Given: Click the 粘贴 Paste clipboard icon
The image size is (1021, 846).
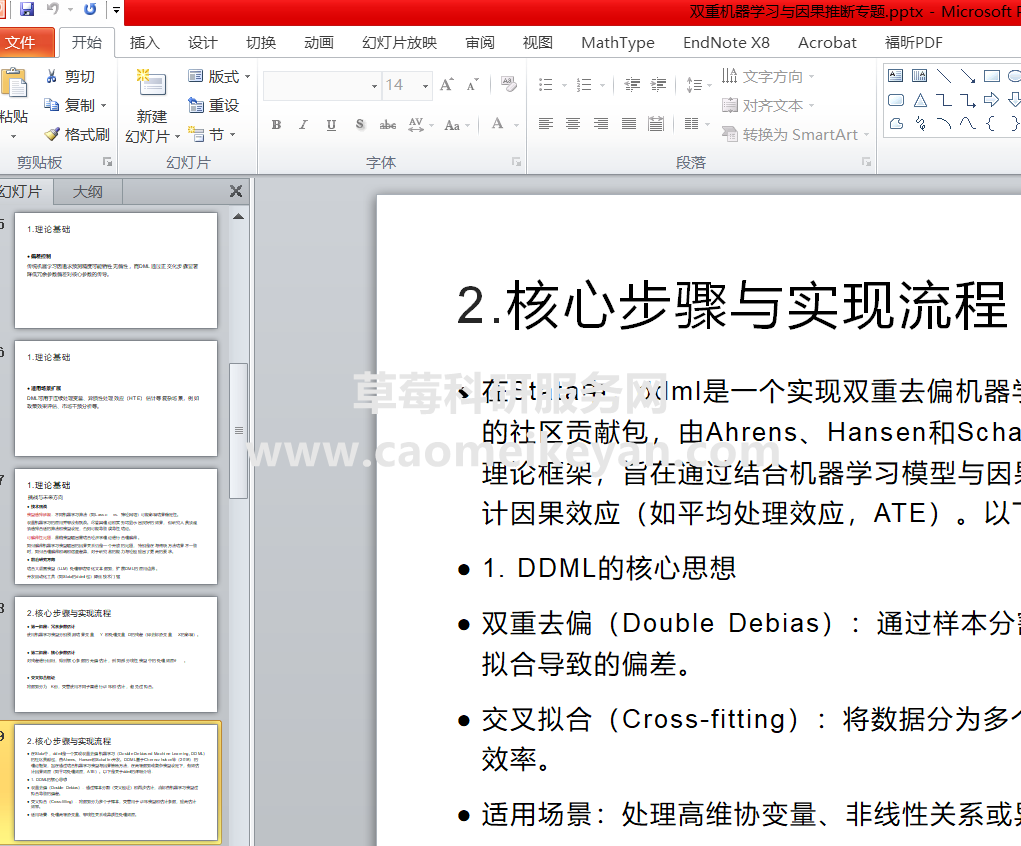Looking at the screenshot, I should (x=14, y=83).
